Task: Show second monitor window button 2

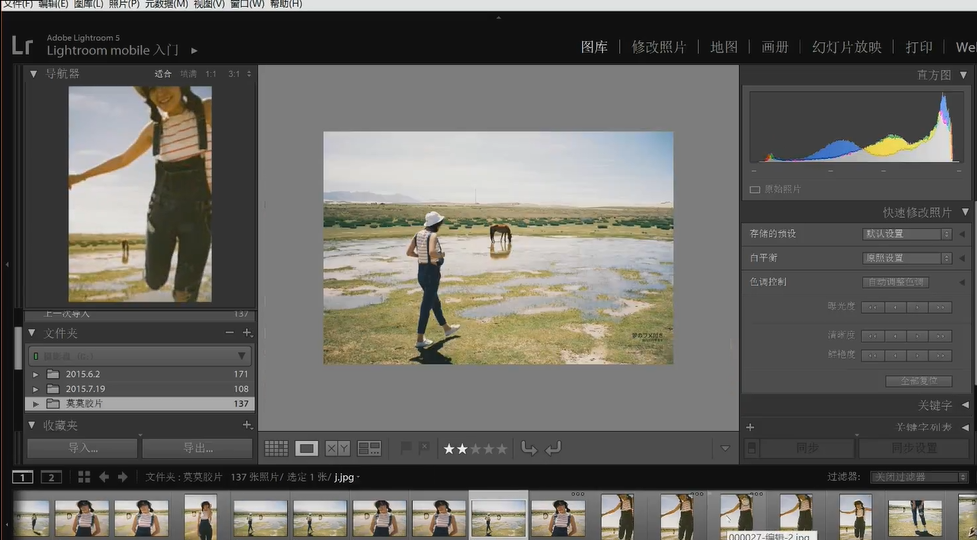Action: click(51, 477)
